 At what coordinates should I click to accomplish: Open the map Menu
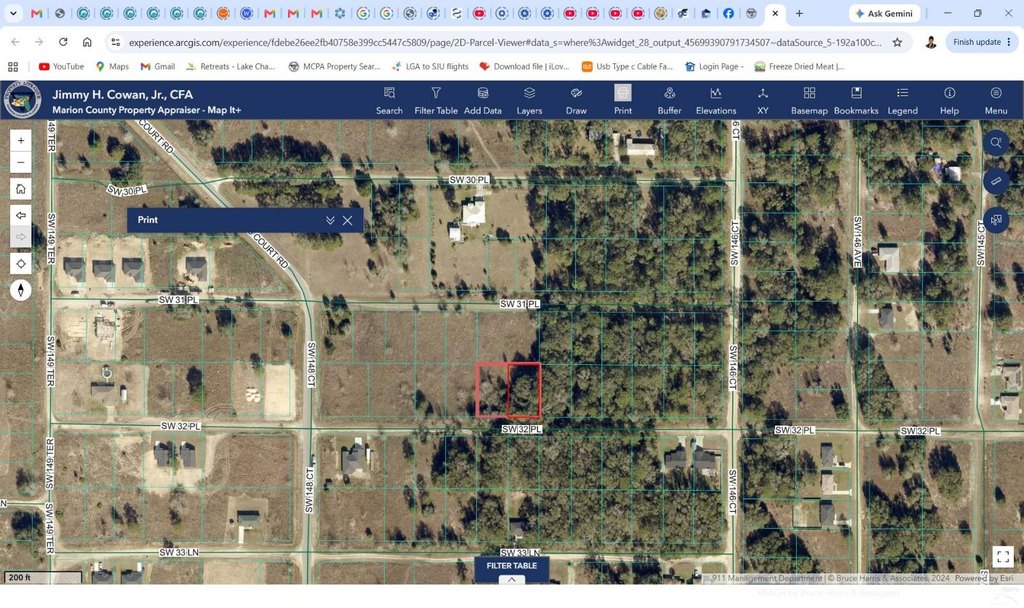[x=996, y=101]
